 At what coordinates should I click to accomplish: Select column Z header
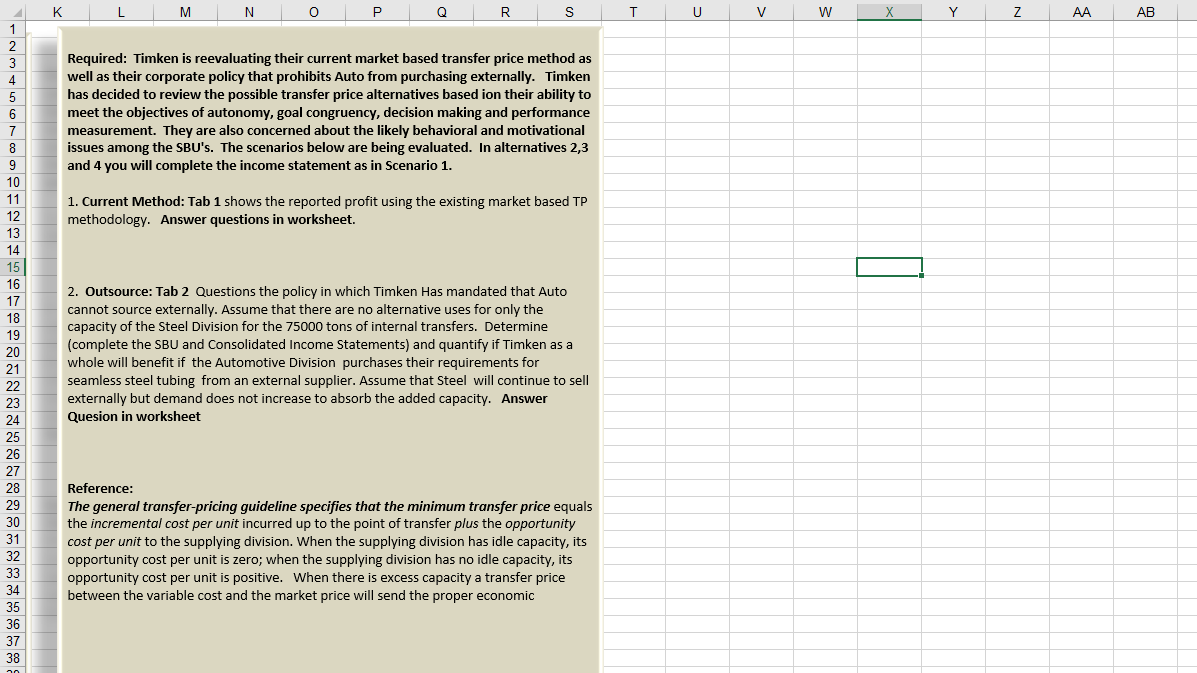click(1017, 12)
